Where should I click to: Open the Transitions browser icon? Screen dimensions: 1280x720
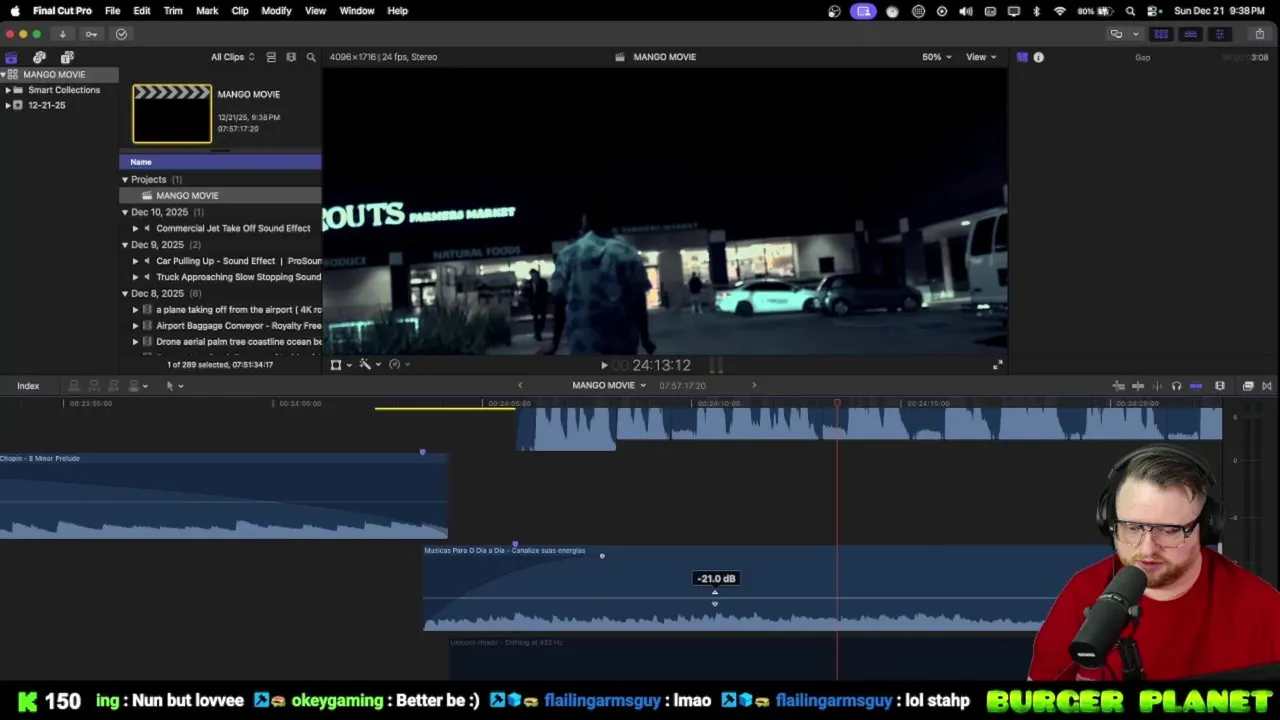[x=1267, y=386]
